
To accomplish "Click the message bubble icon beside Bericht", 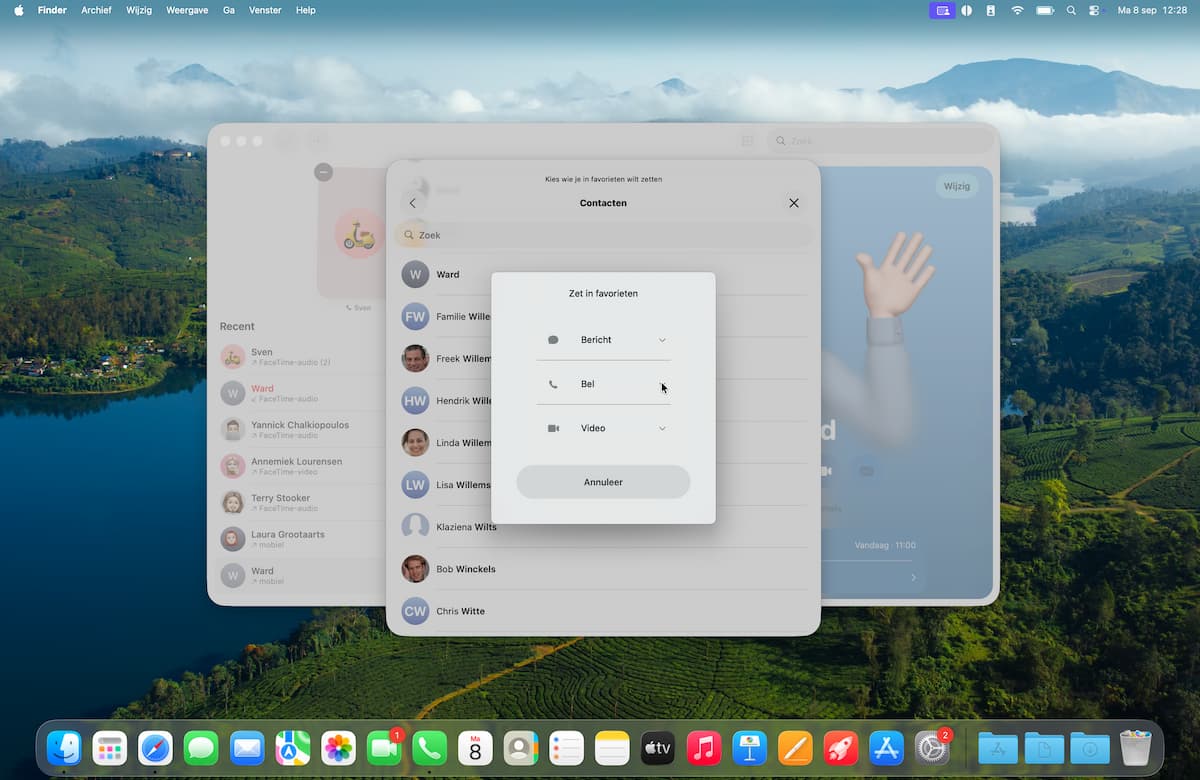I will pyautogui.click(x=553, y=340).
